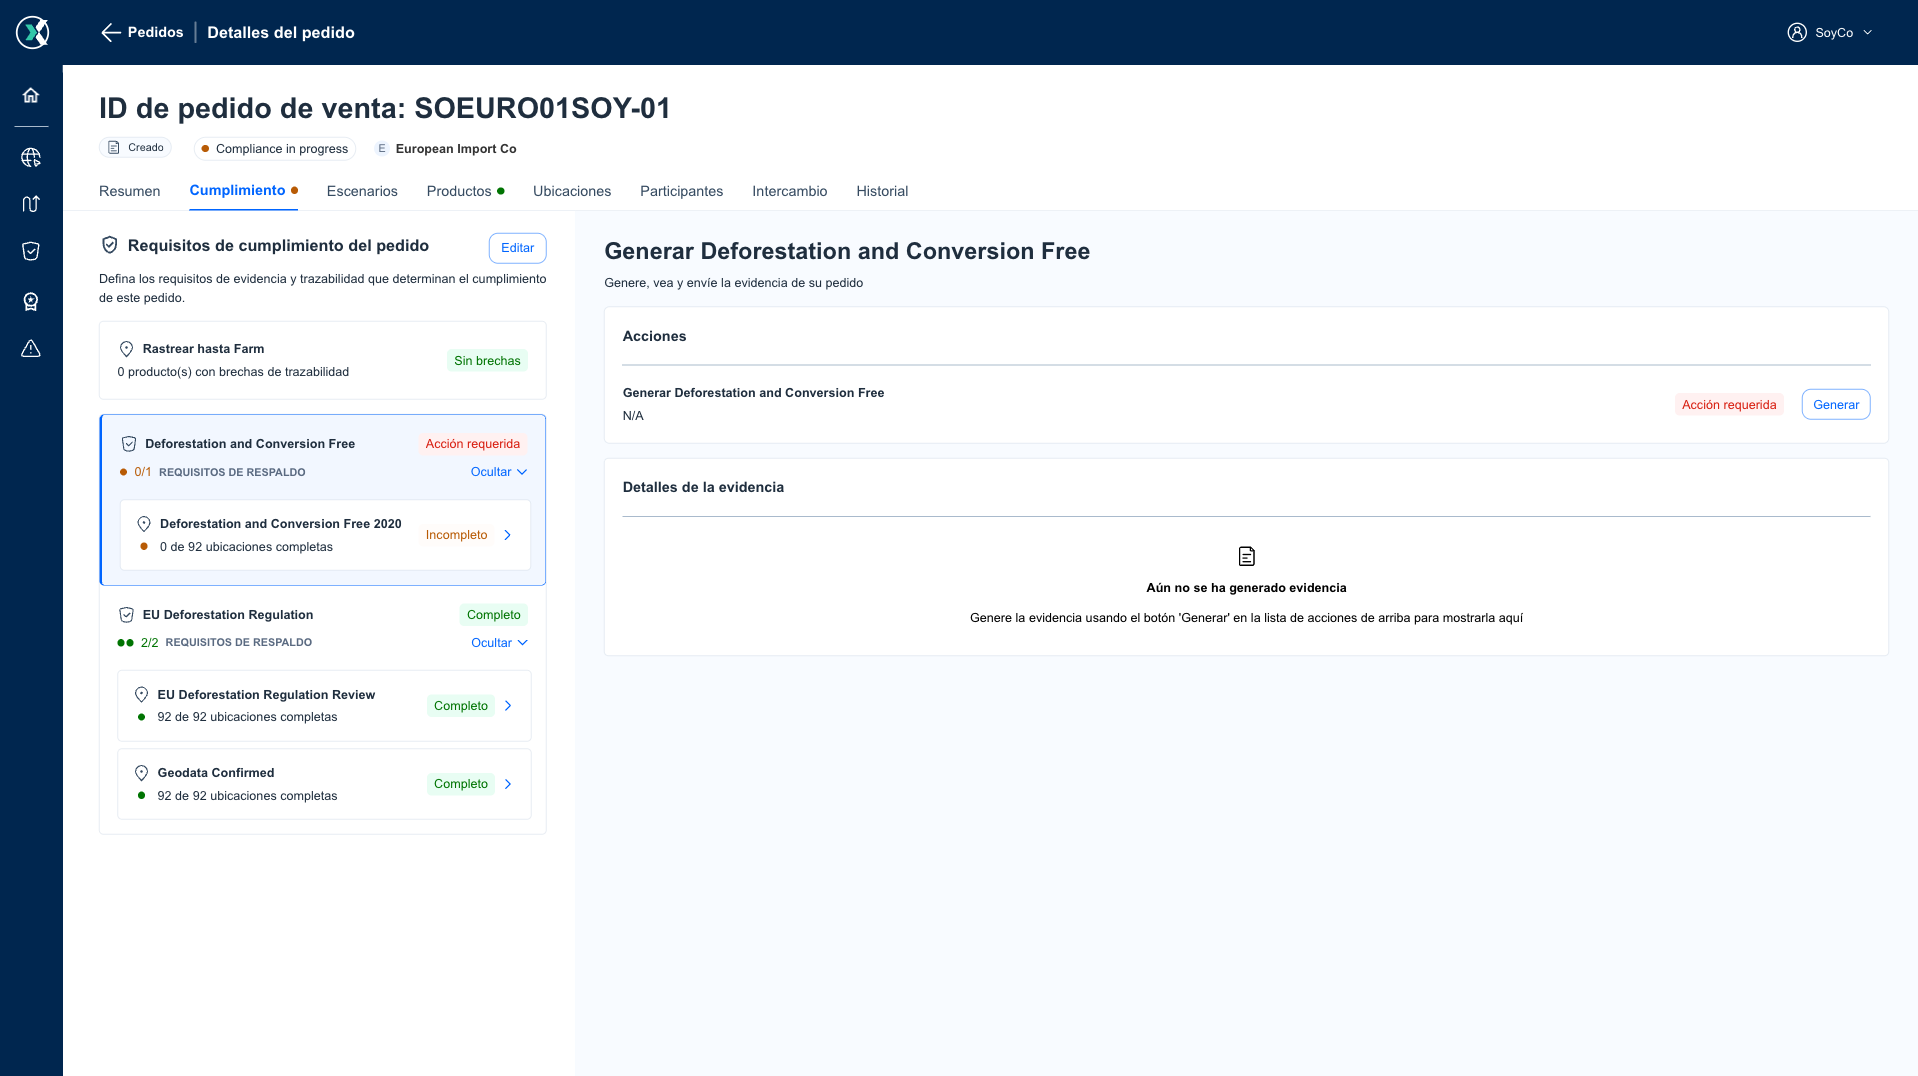Open the SoyCo account dropdown chevron
1918x1076 pixels.
point(1868,33)
